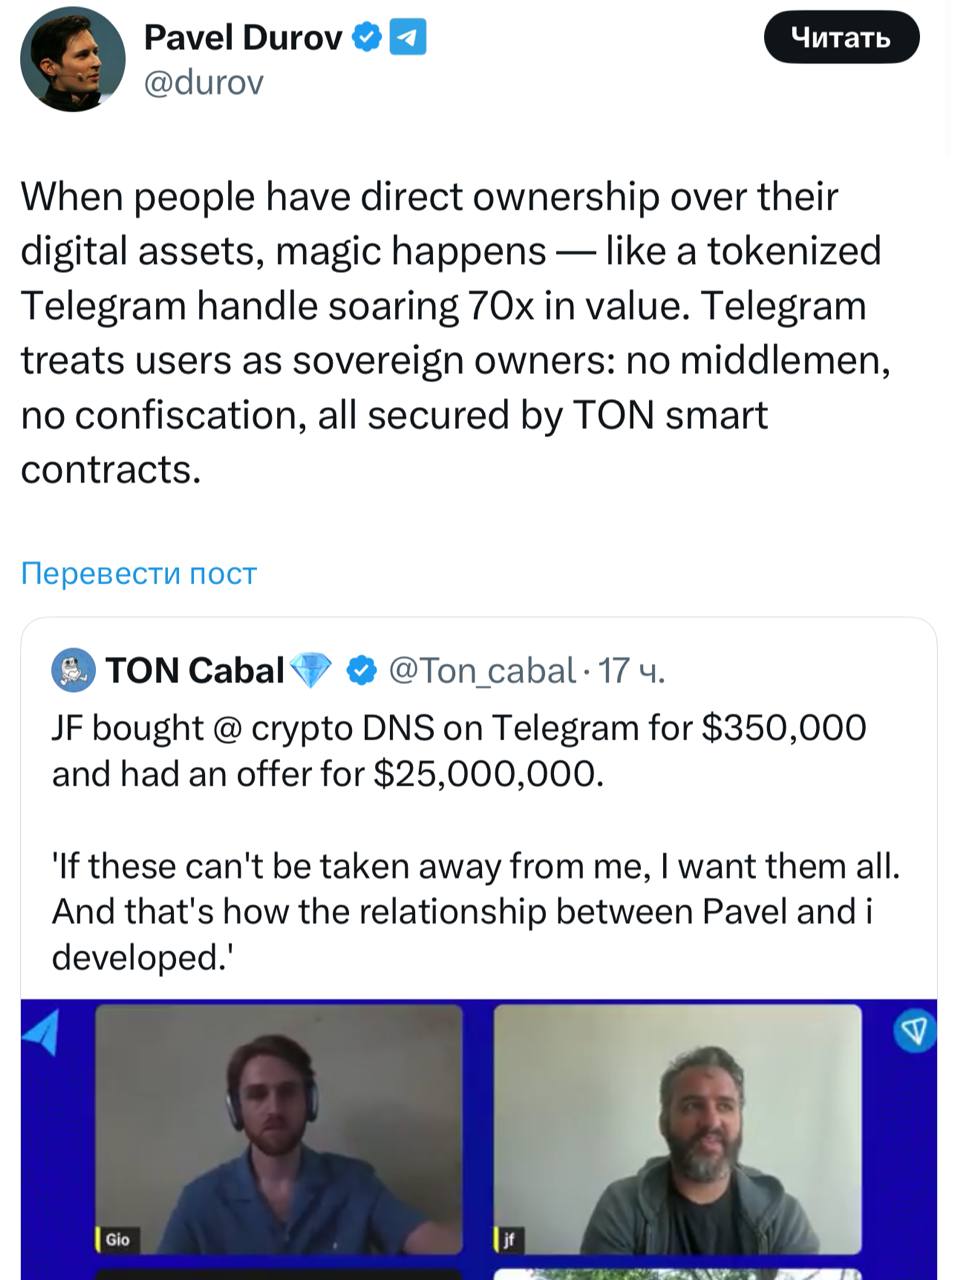The height and width of the screenshot is (1280, 958).
Task: Tap the Читать follow button
Action: click(841, 37)
